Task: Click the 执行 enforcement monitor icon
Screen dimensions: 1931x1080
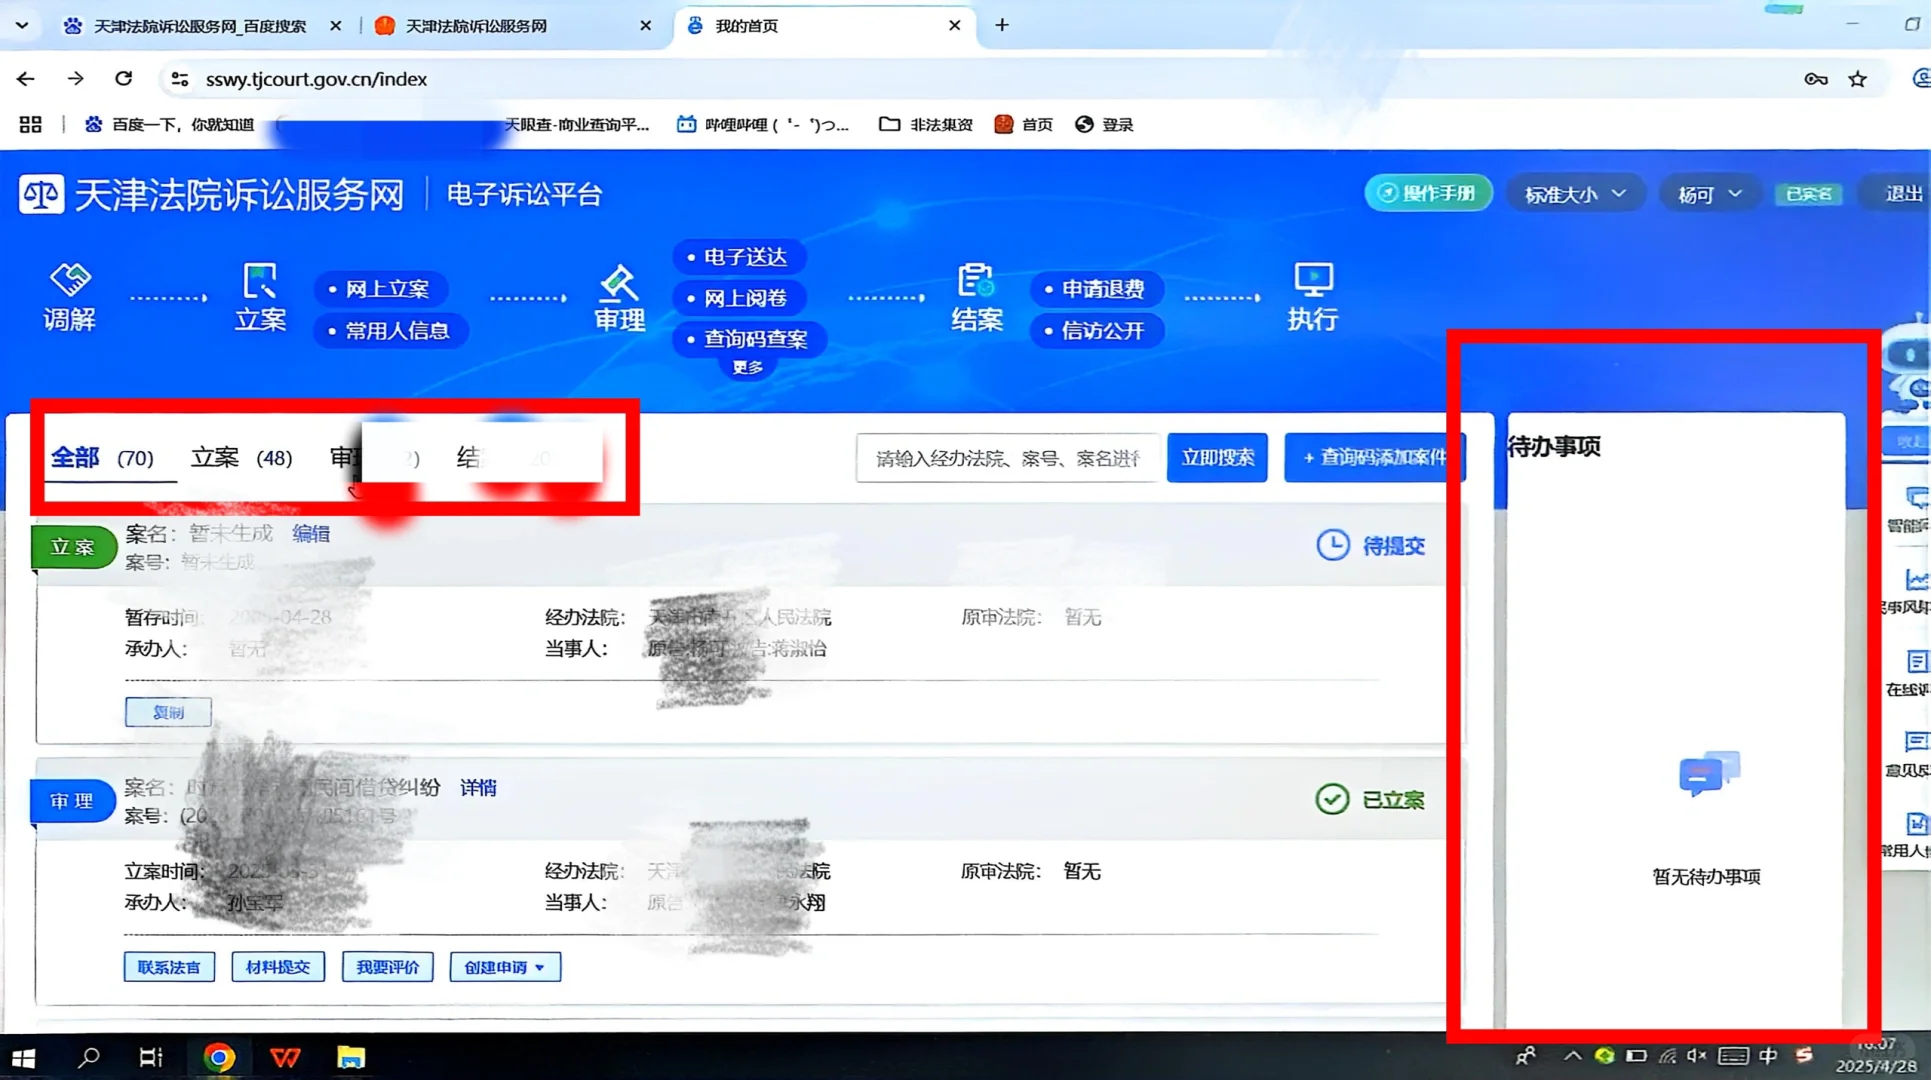Action: [x=1313, y=279]
